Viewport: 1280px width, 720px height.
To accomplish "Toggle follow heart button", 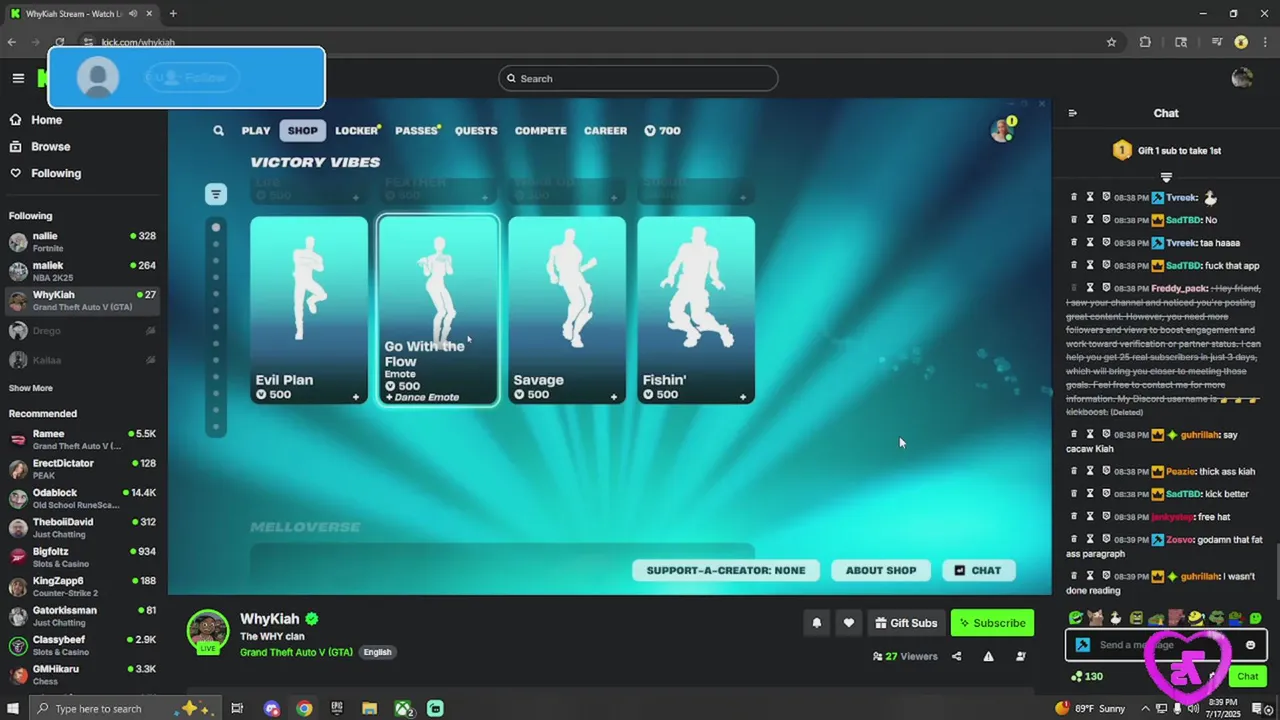I will 849,623.
